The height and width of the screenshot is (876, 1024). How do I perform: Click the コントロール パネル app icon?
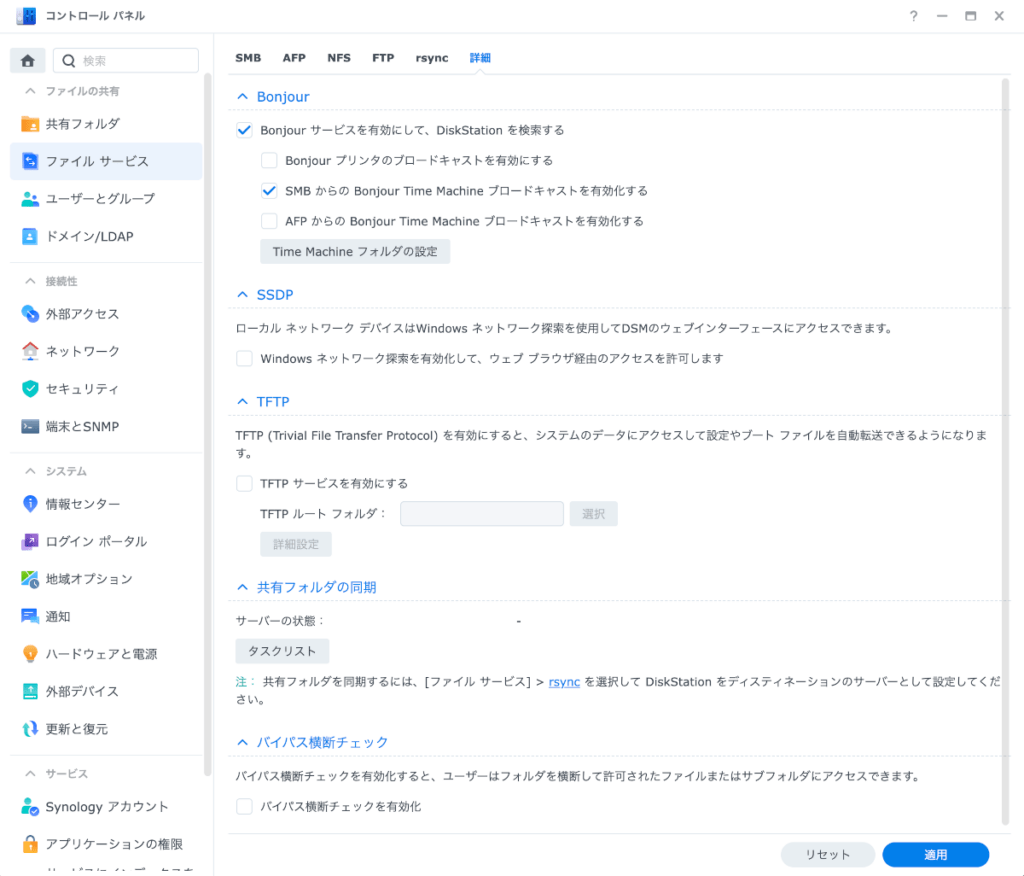click(26, 16)
